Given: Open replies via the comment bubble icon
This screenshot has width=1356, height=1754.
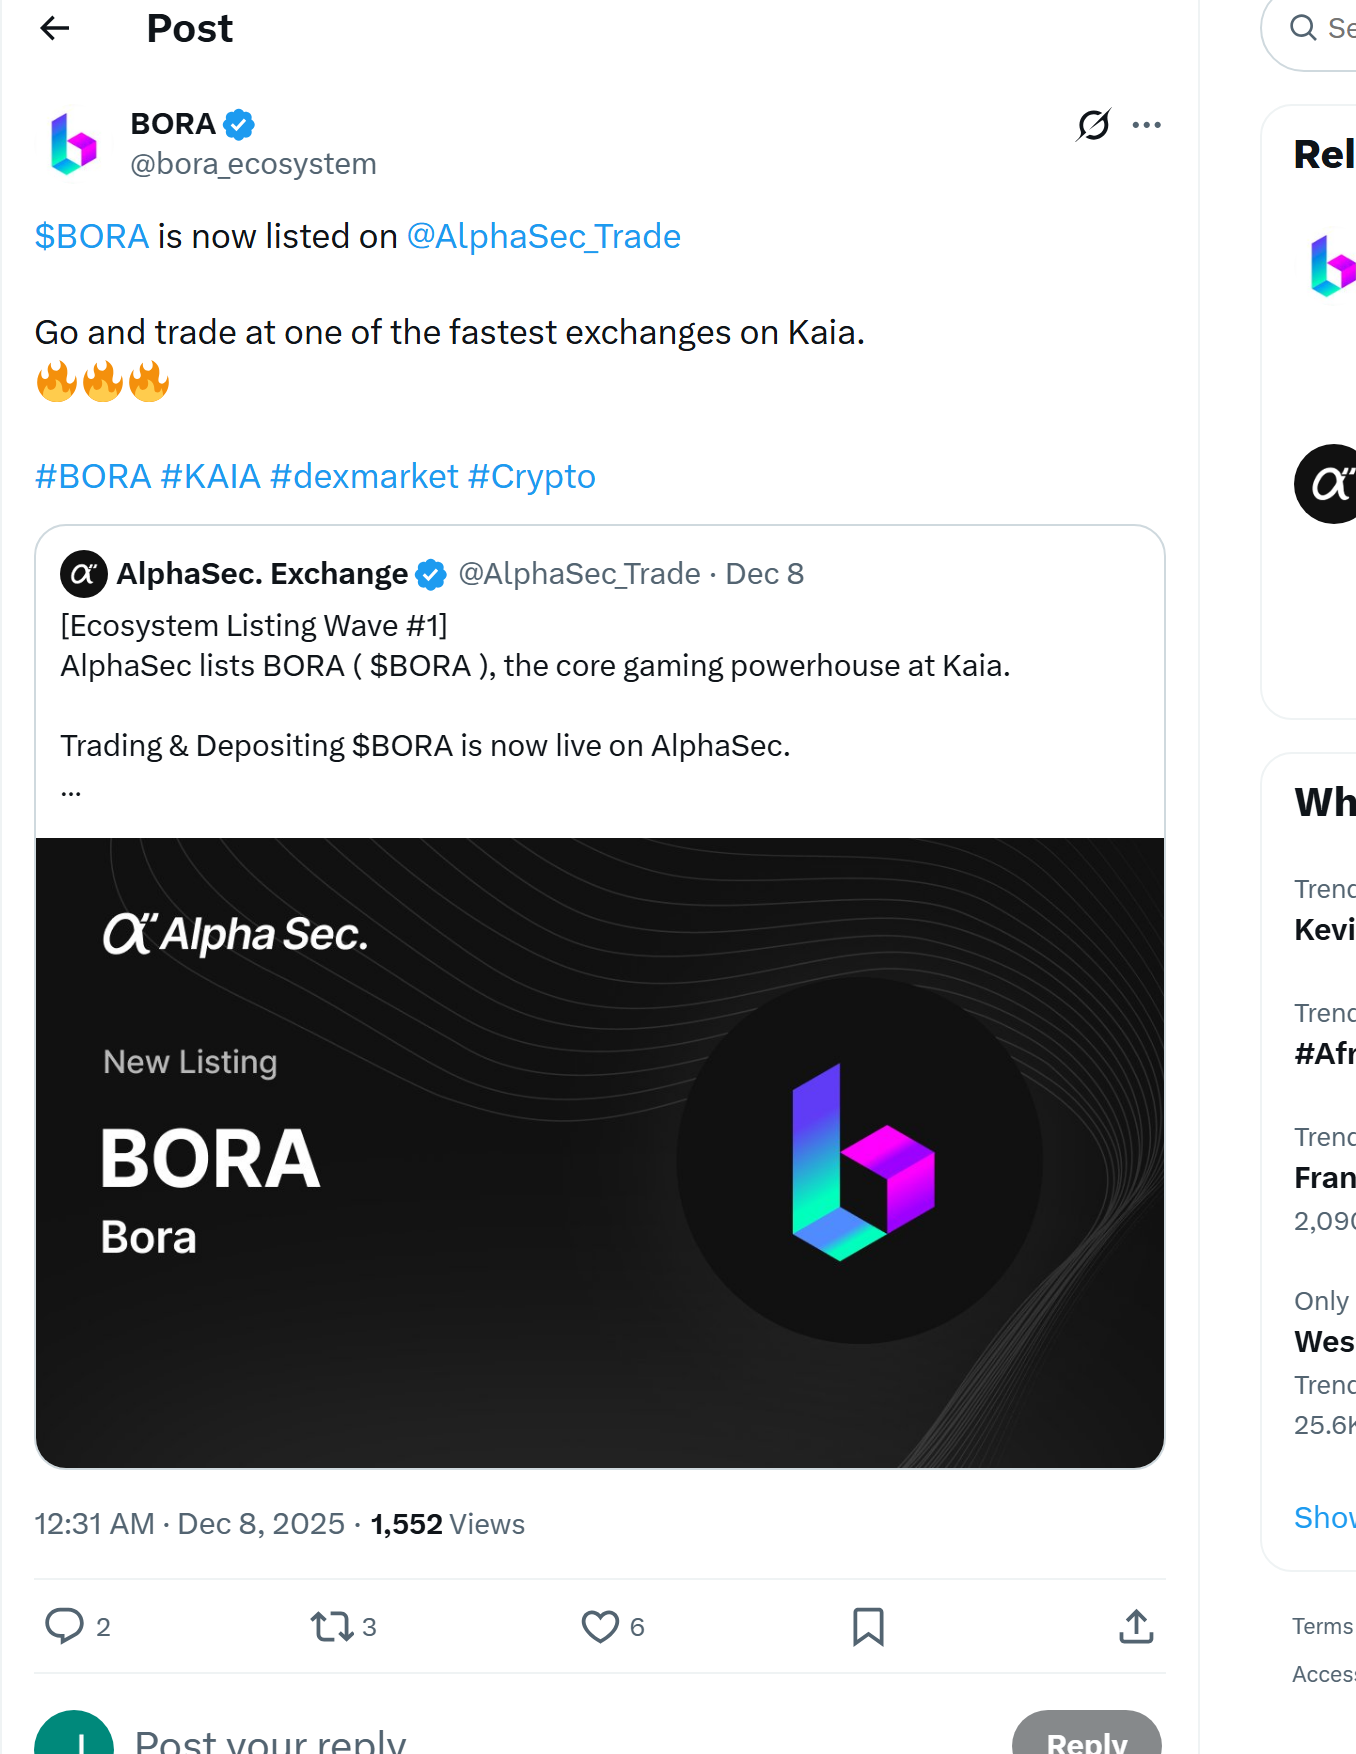Looking at the screenshot, I should (64, 1627).
